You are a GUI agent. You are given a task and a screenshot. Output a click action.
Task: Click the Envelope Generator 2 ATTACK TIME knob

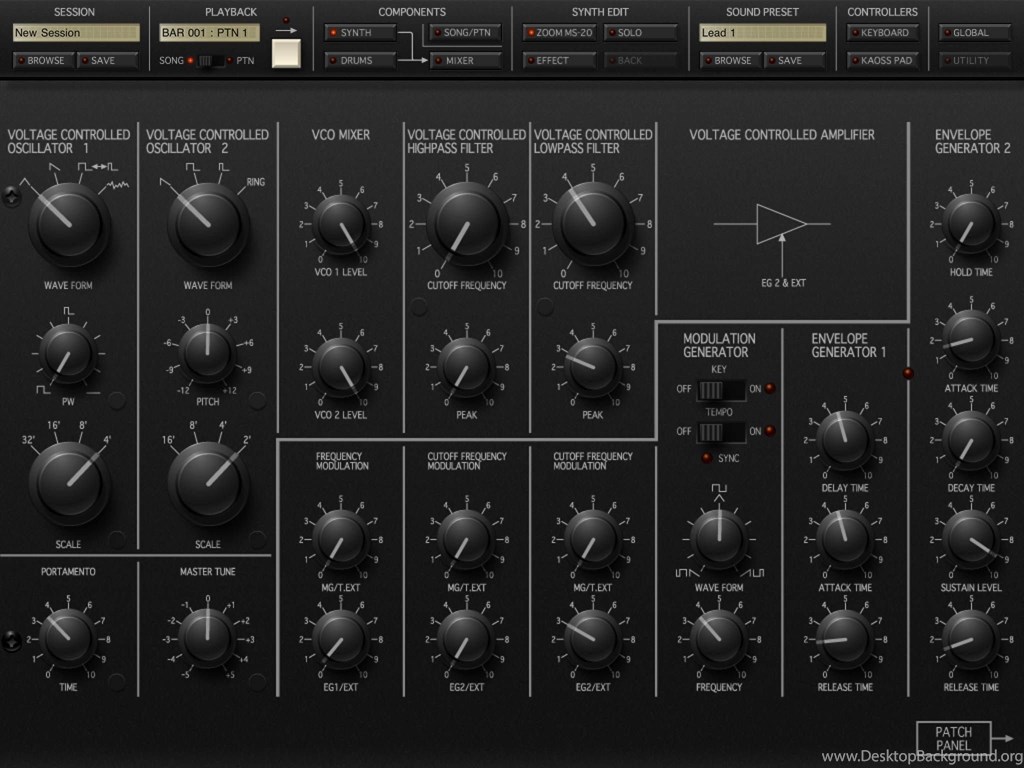[x=971, y=340]
